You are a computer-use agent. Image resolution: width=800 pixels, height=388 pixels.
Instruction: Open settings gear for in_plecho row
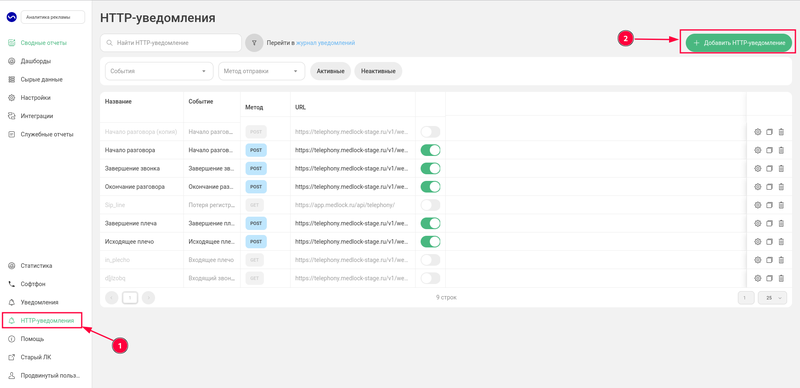(x=758, y=260)
